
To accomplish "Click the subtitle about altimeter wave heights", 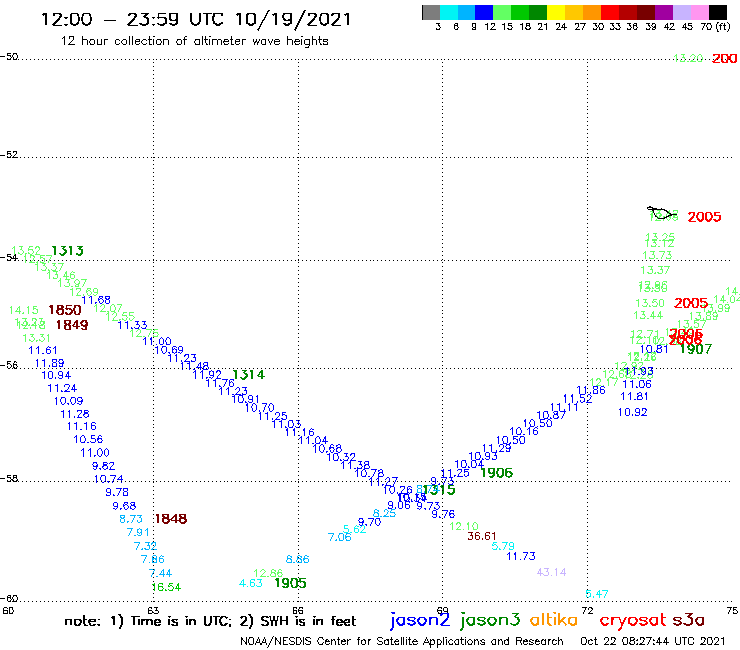I will tap(194, 41).
